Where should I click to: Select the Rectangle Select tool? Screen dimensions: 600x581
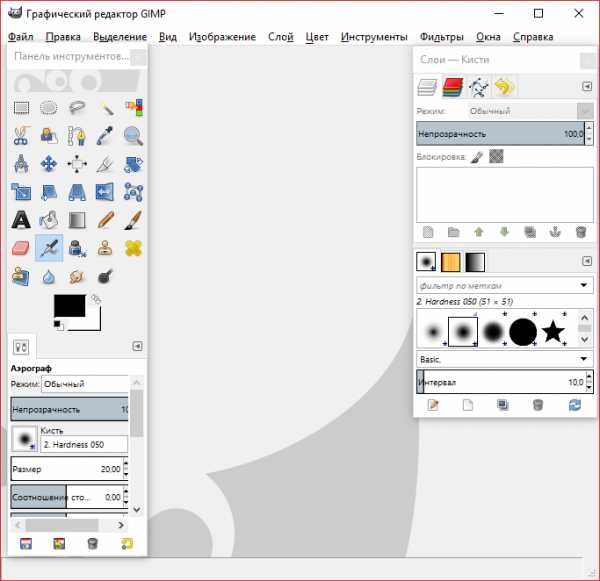point(21,108)
